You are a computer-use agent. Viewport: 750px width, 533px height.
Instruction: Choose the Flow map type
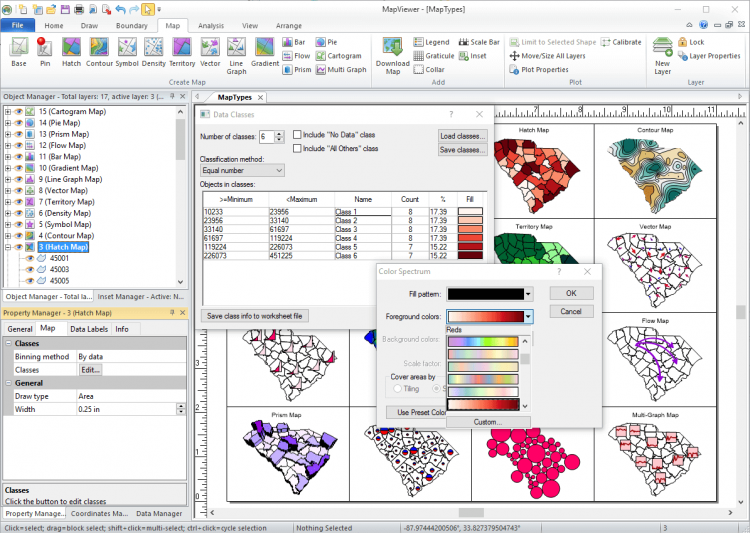(x=296, y=56)
